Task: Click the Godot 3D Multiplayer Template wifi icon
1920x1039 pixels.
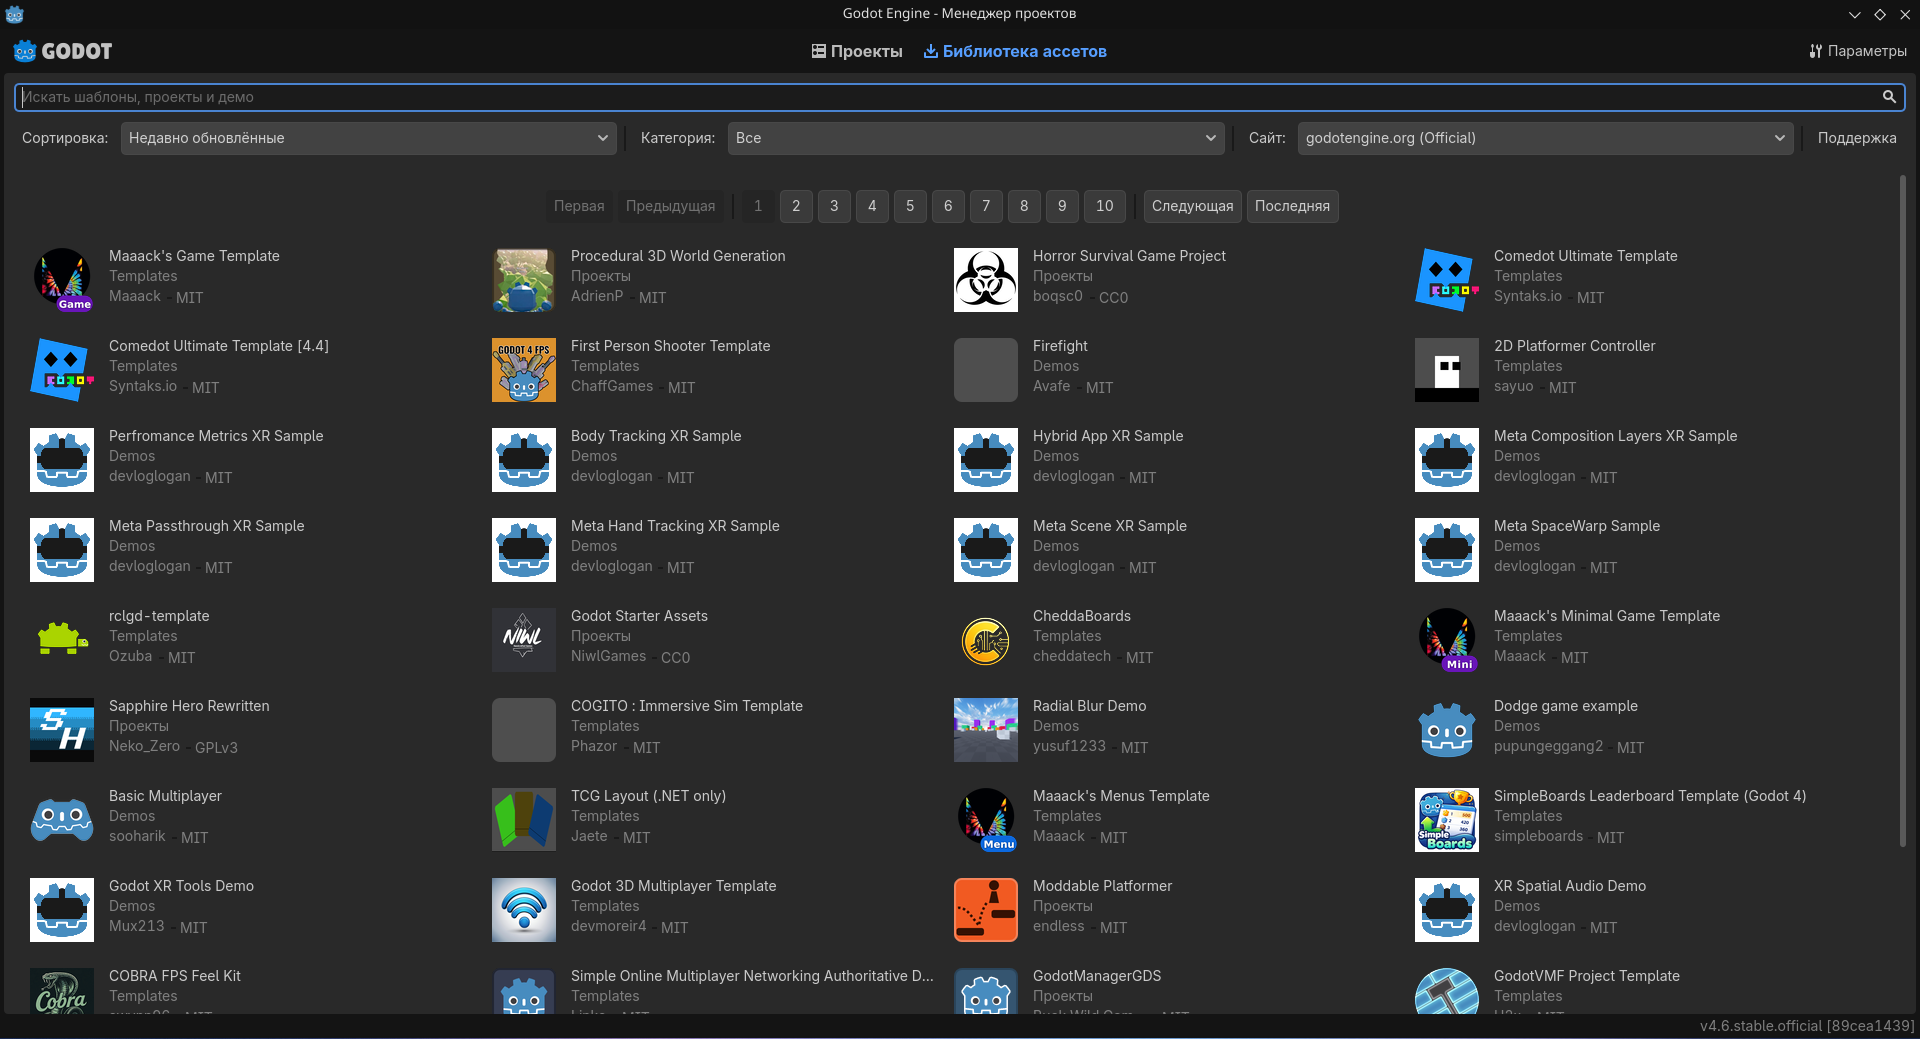Action: pos(523,910)
